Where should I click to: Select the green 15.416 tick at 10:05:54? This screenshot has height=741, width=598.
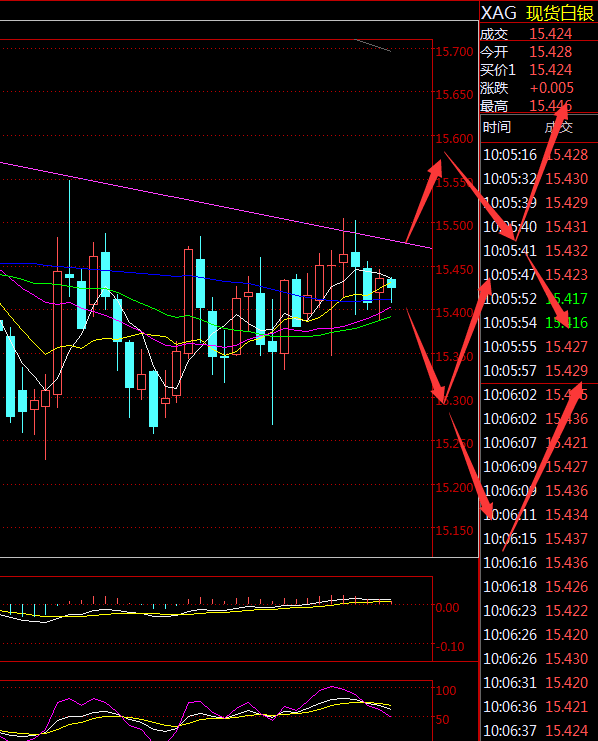[566, 323]
